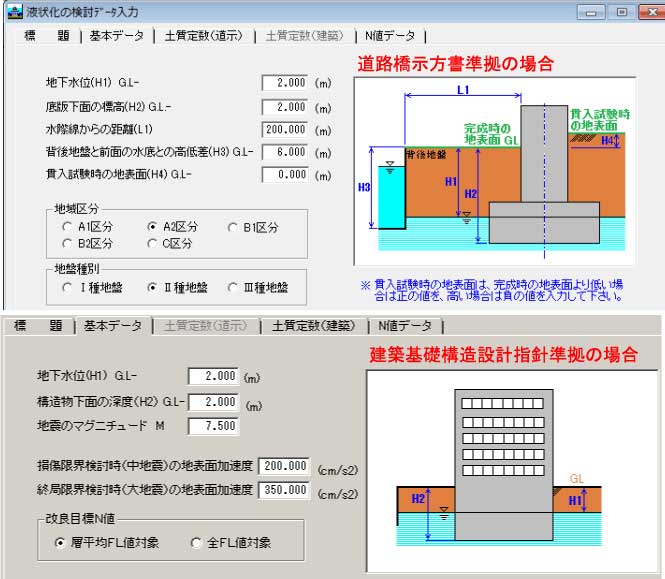Click the 水際線からの距離(L1) input field
665x579 pixels.
(285, 129)
